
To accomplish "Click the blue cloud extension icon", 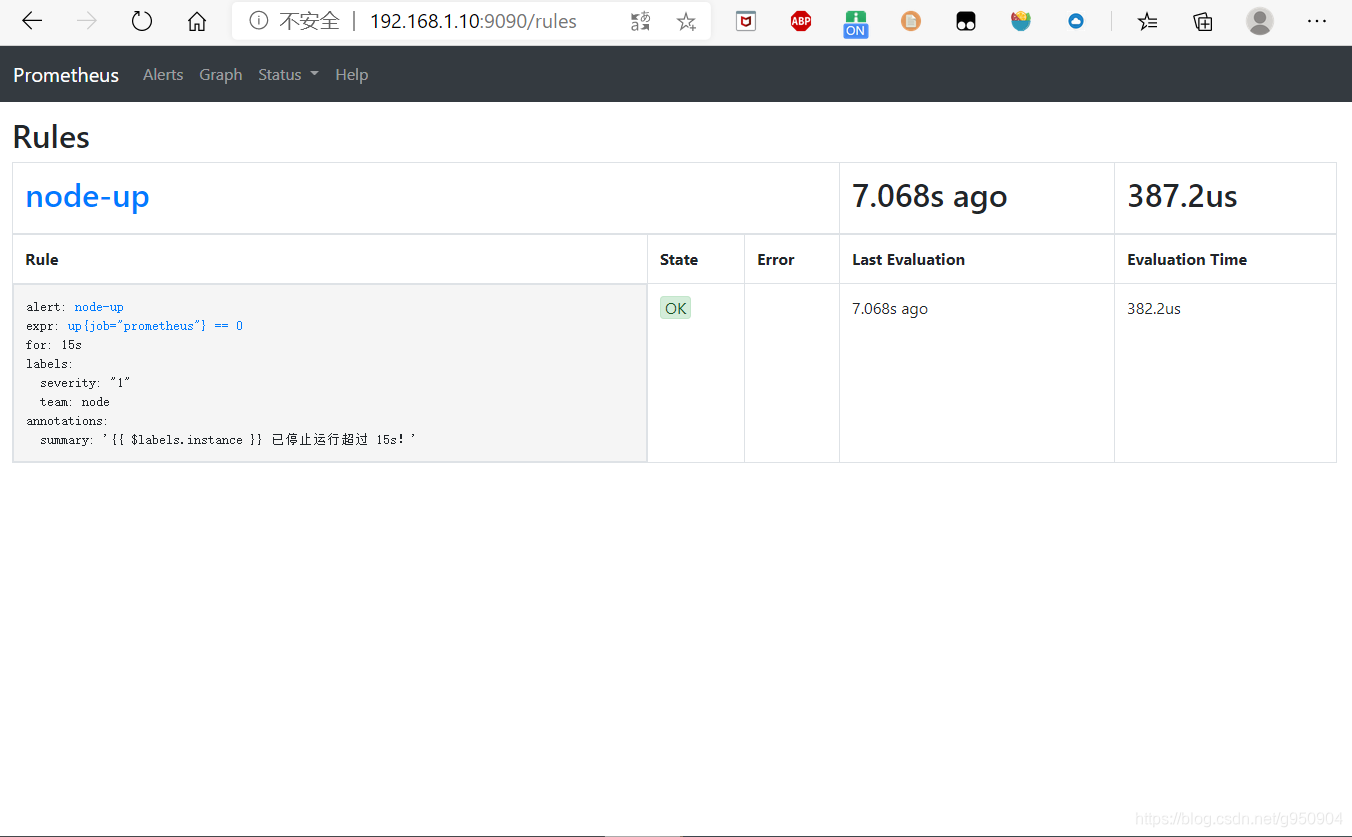I will (x=1076, y=21).
